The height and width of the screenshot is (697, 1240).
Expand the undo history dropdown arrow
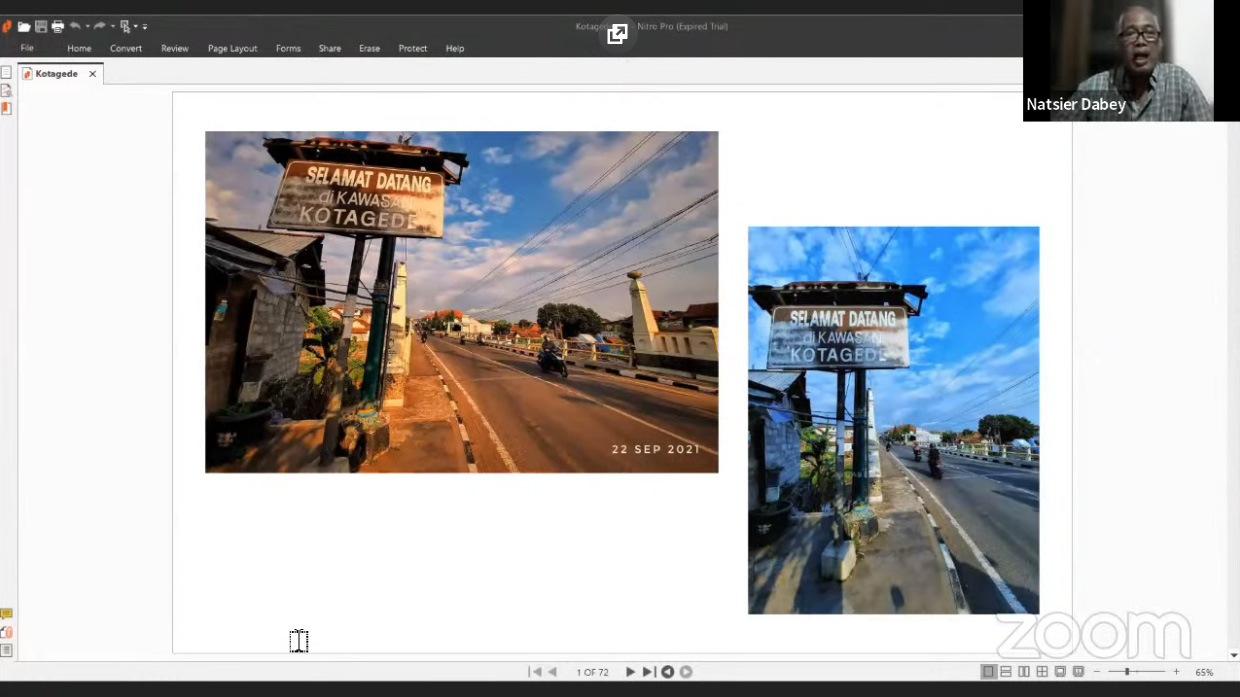coord(87,27)
